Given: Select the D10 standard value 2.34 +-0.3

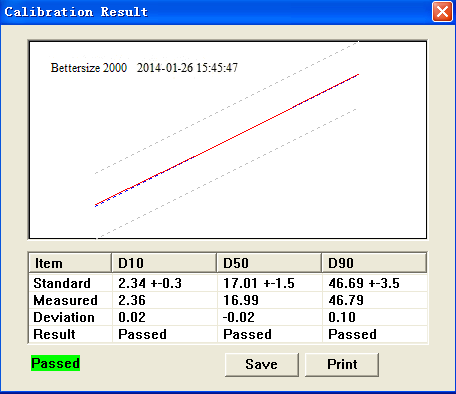Looking at the screenshot, I should coord(150,283).
